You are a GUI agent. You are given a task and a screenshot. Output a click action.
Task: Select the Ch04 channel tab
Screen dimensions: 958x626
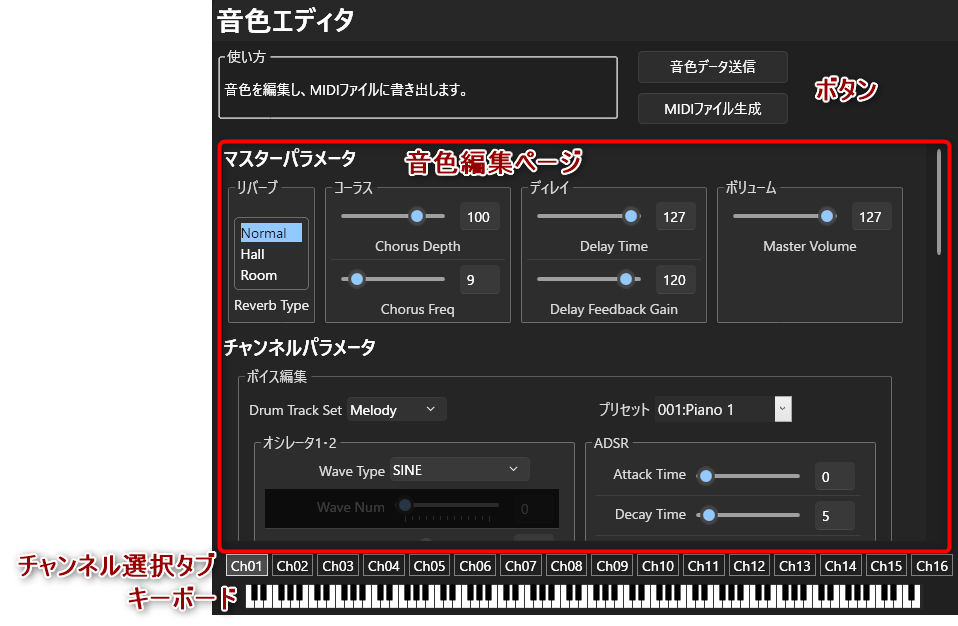(x=384, y=566)
